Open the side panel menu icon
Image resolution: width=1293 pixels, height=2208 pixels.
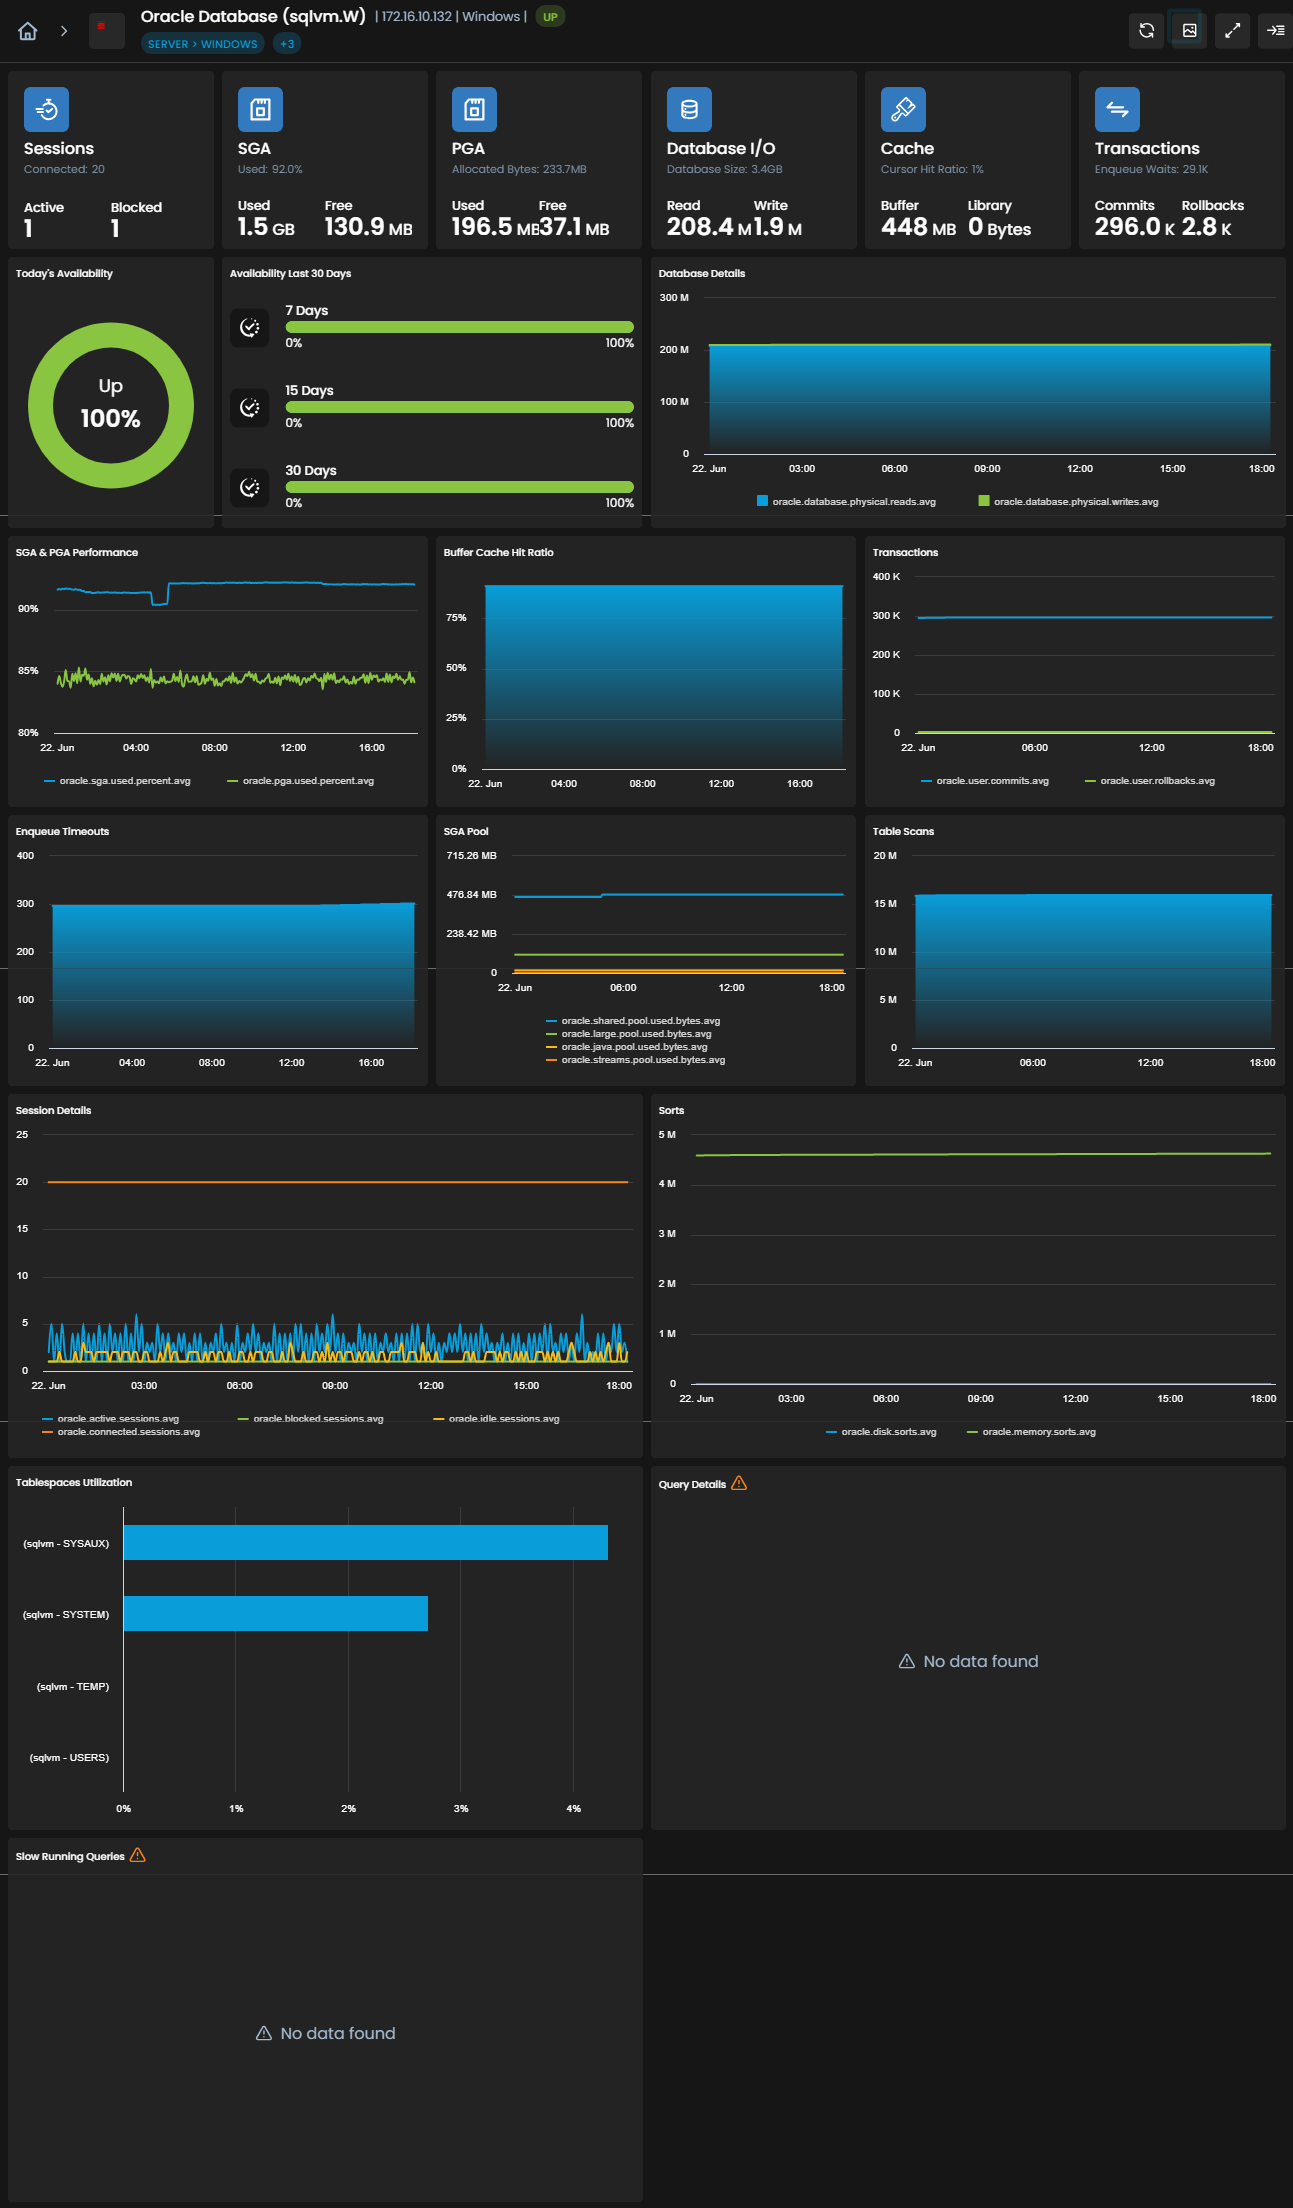point(1275,31)
